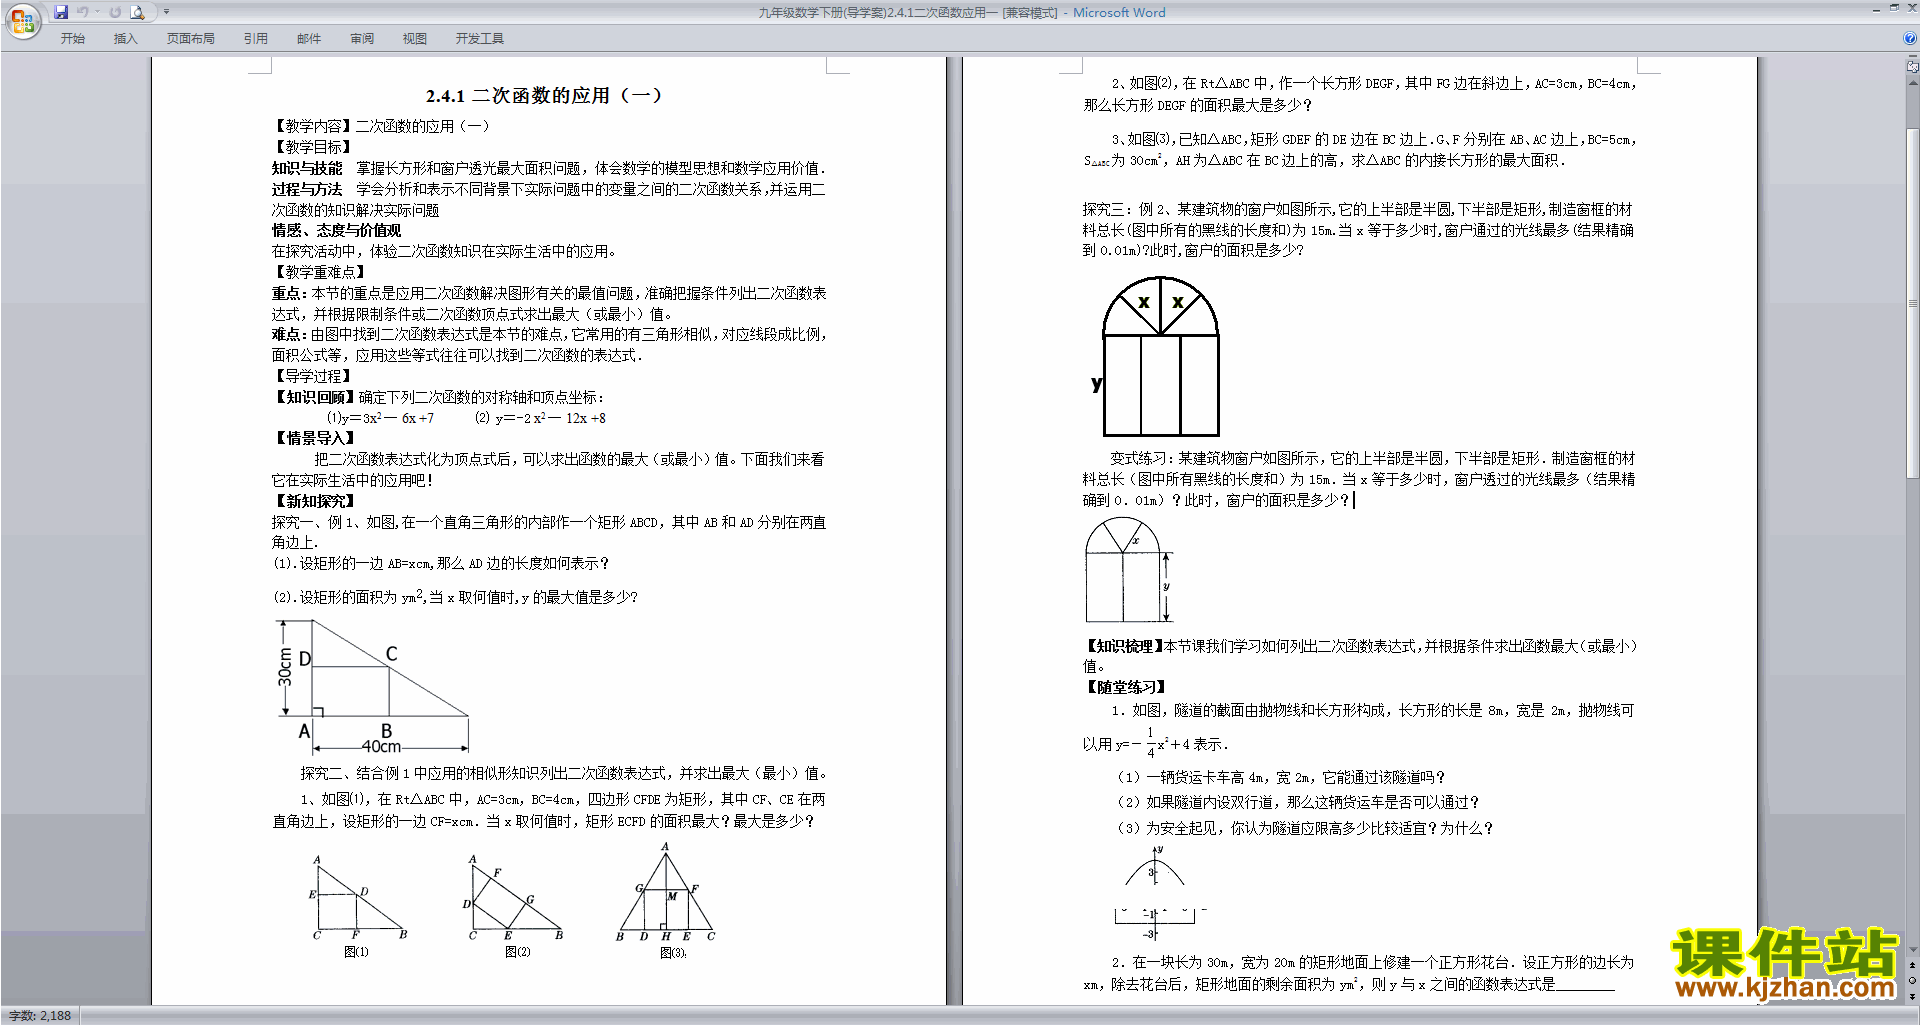Click the Undo icon
Image resolution: width=1920 pixels, height=1025 pixels.
coord(83,12)
